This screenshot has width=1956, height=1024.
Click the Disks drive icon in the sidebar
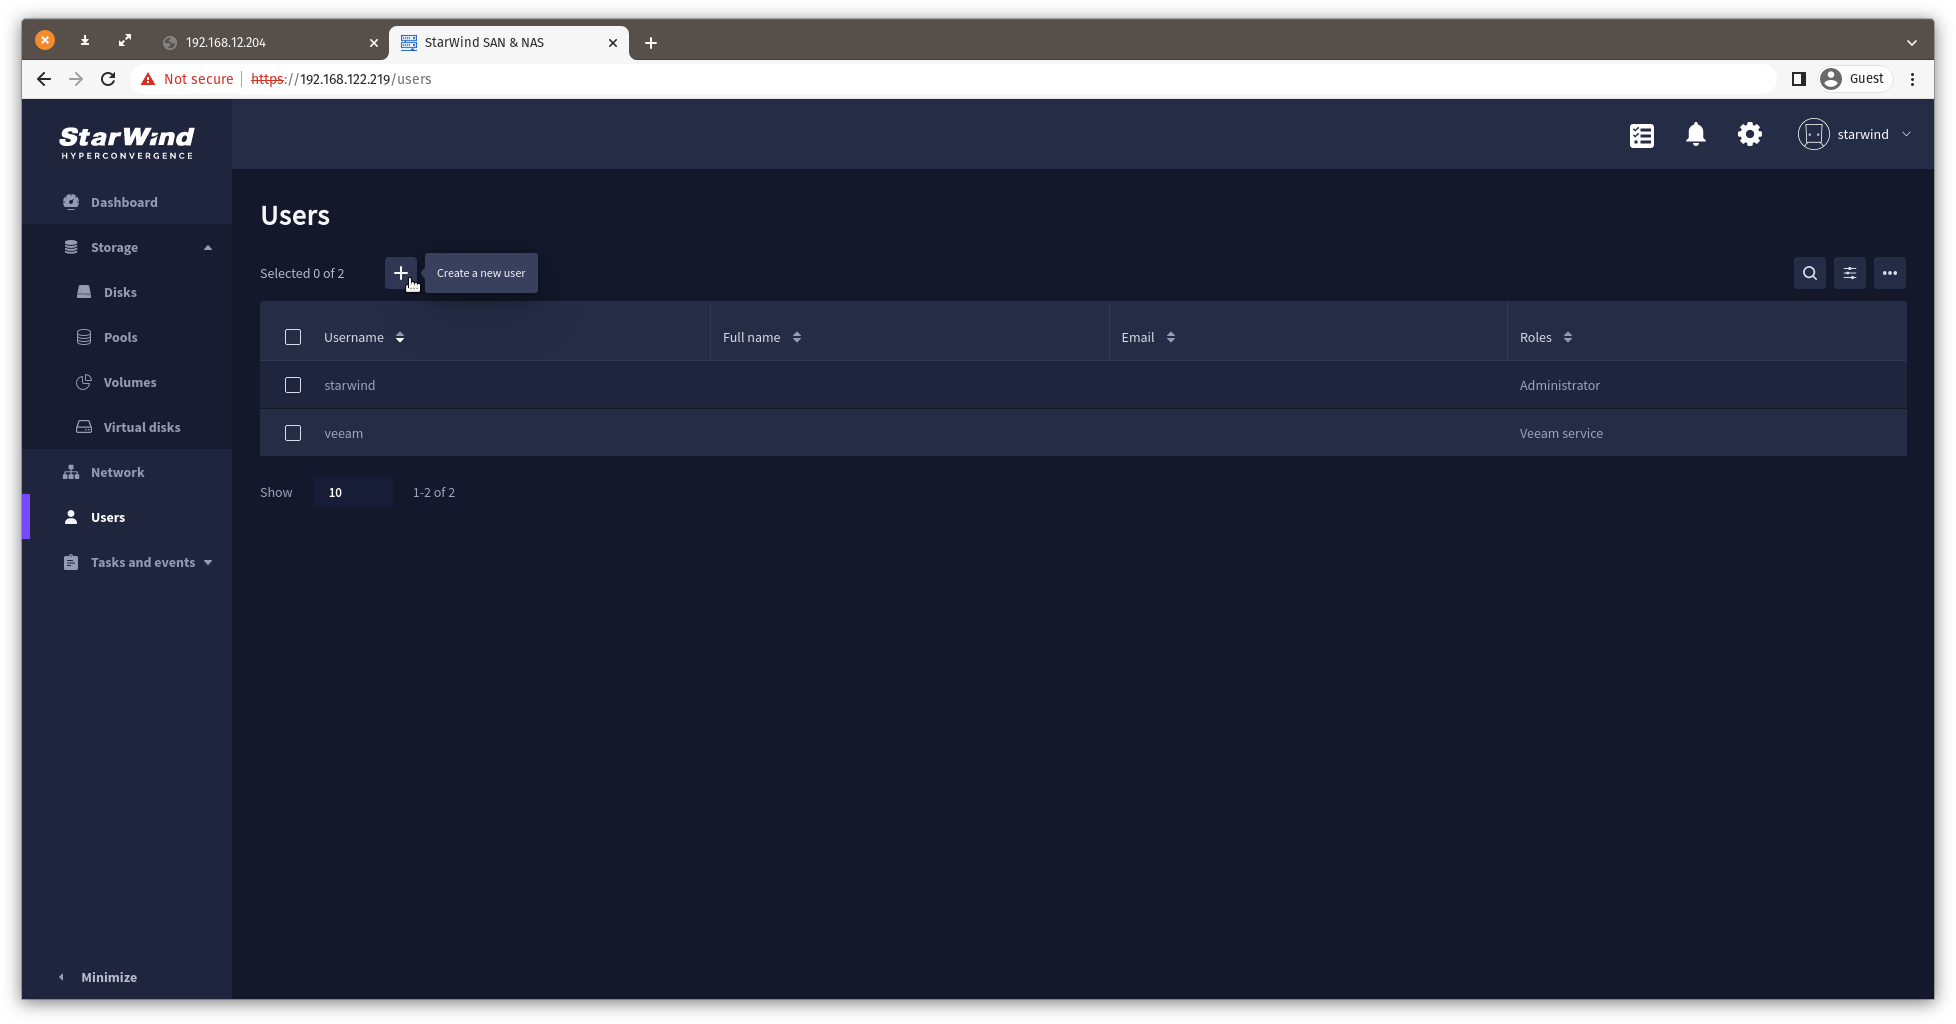84,292
